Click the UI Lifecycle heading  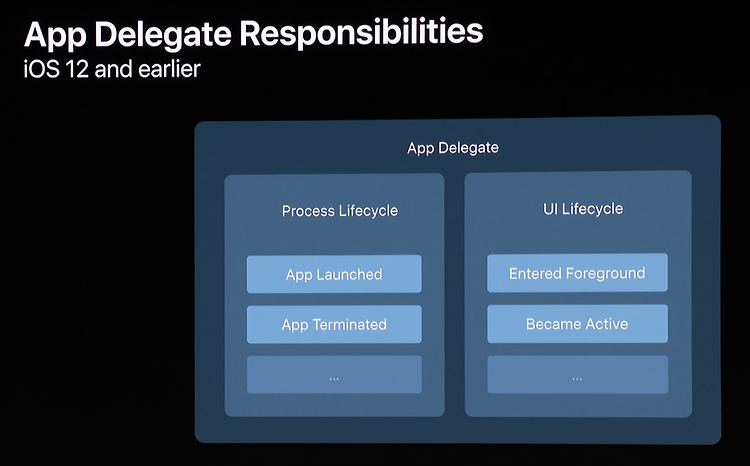pyautogui.click(x=583, y=209)
